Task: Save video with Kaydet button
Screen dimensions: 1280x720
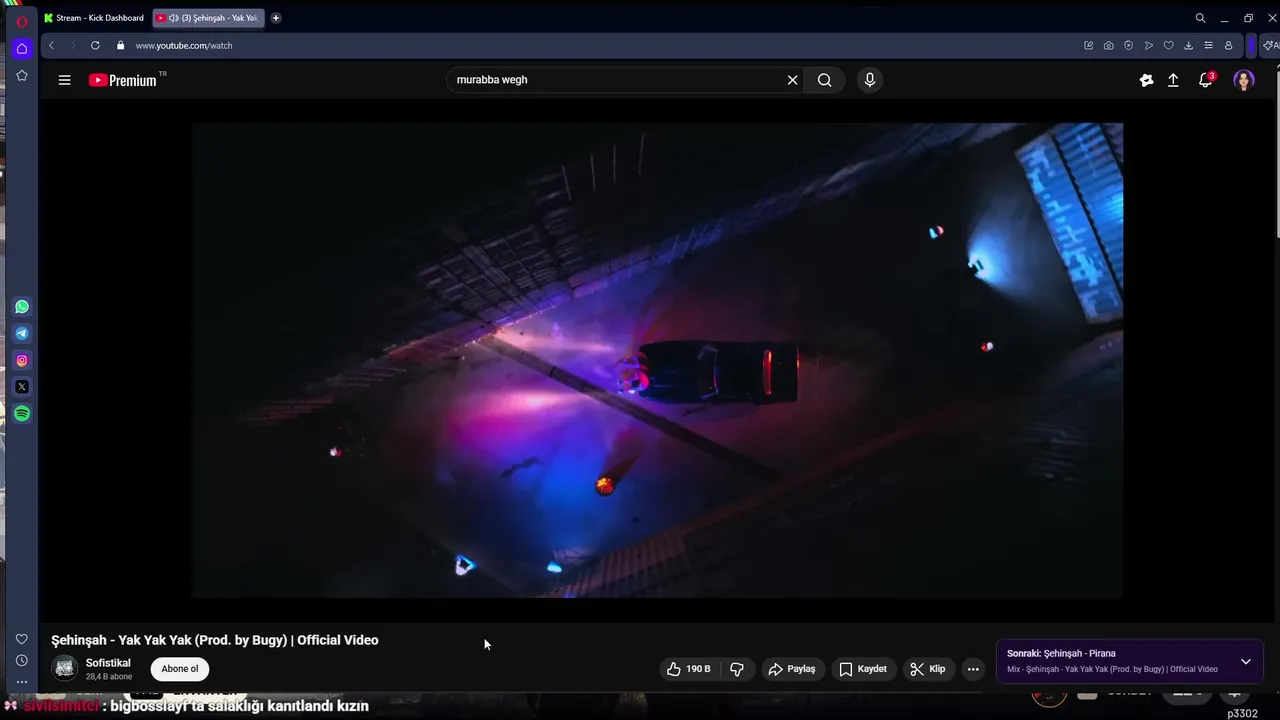Action: (x=863, y=669)
